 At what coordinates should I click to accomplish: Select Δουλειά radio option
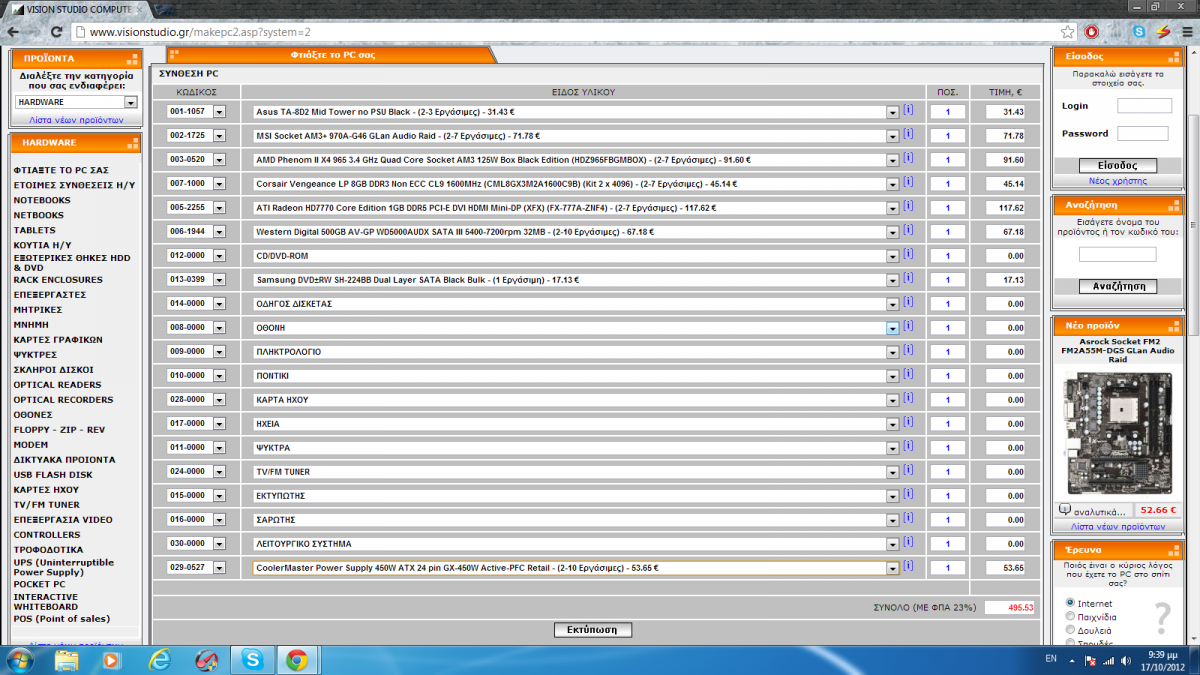click(1071, 630)
